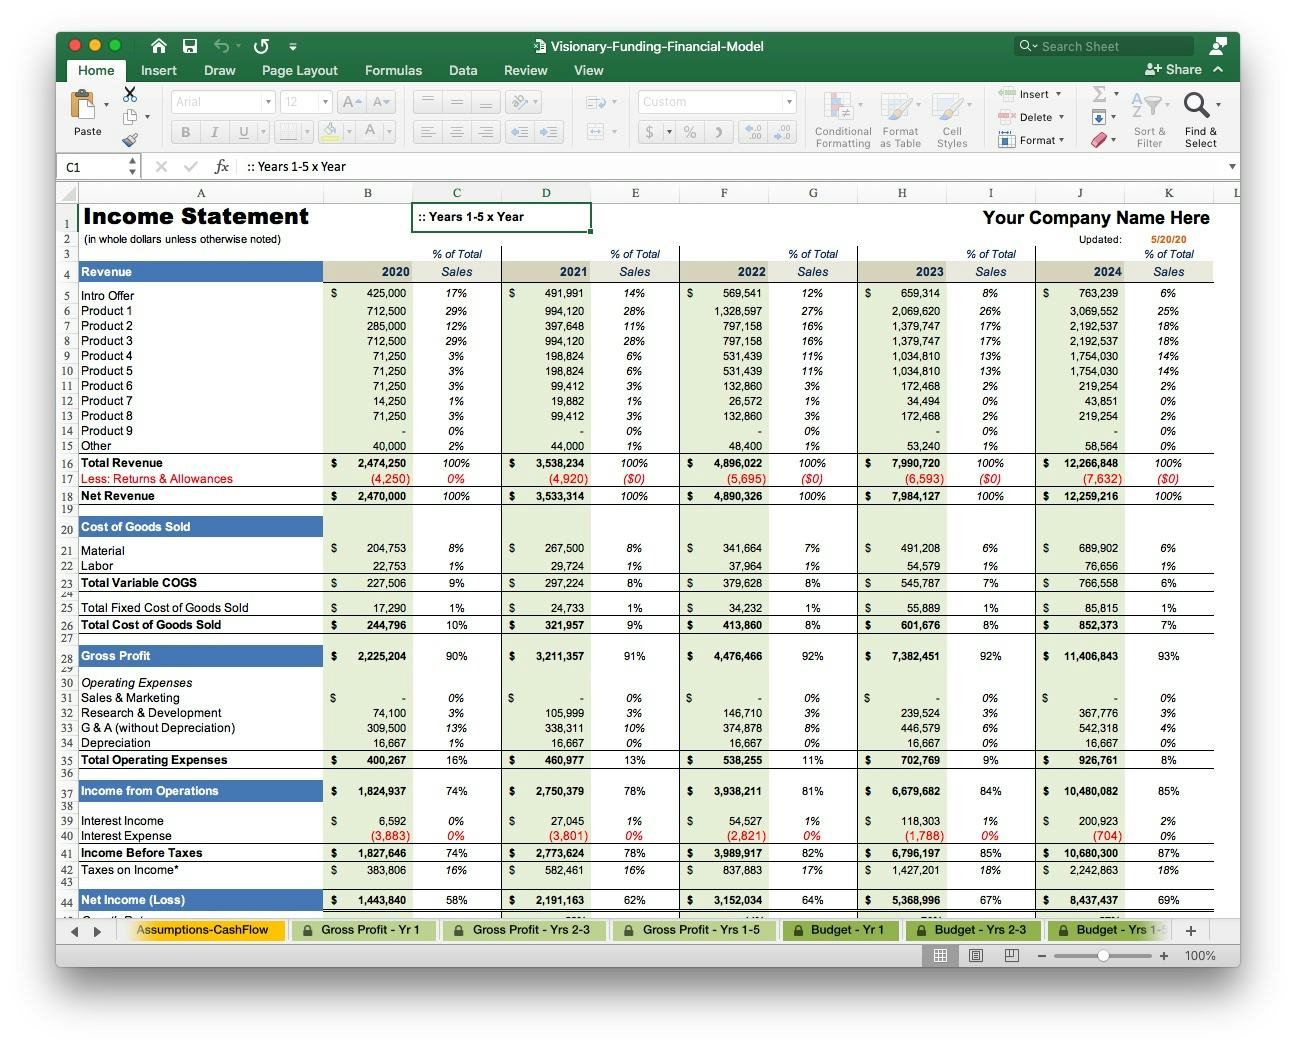Open the Insert cells dropdown

click(x=1059, y=94)
